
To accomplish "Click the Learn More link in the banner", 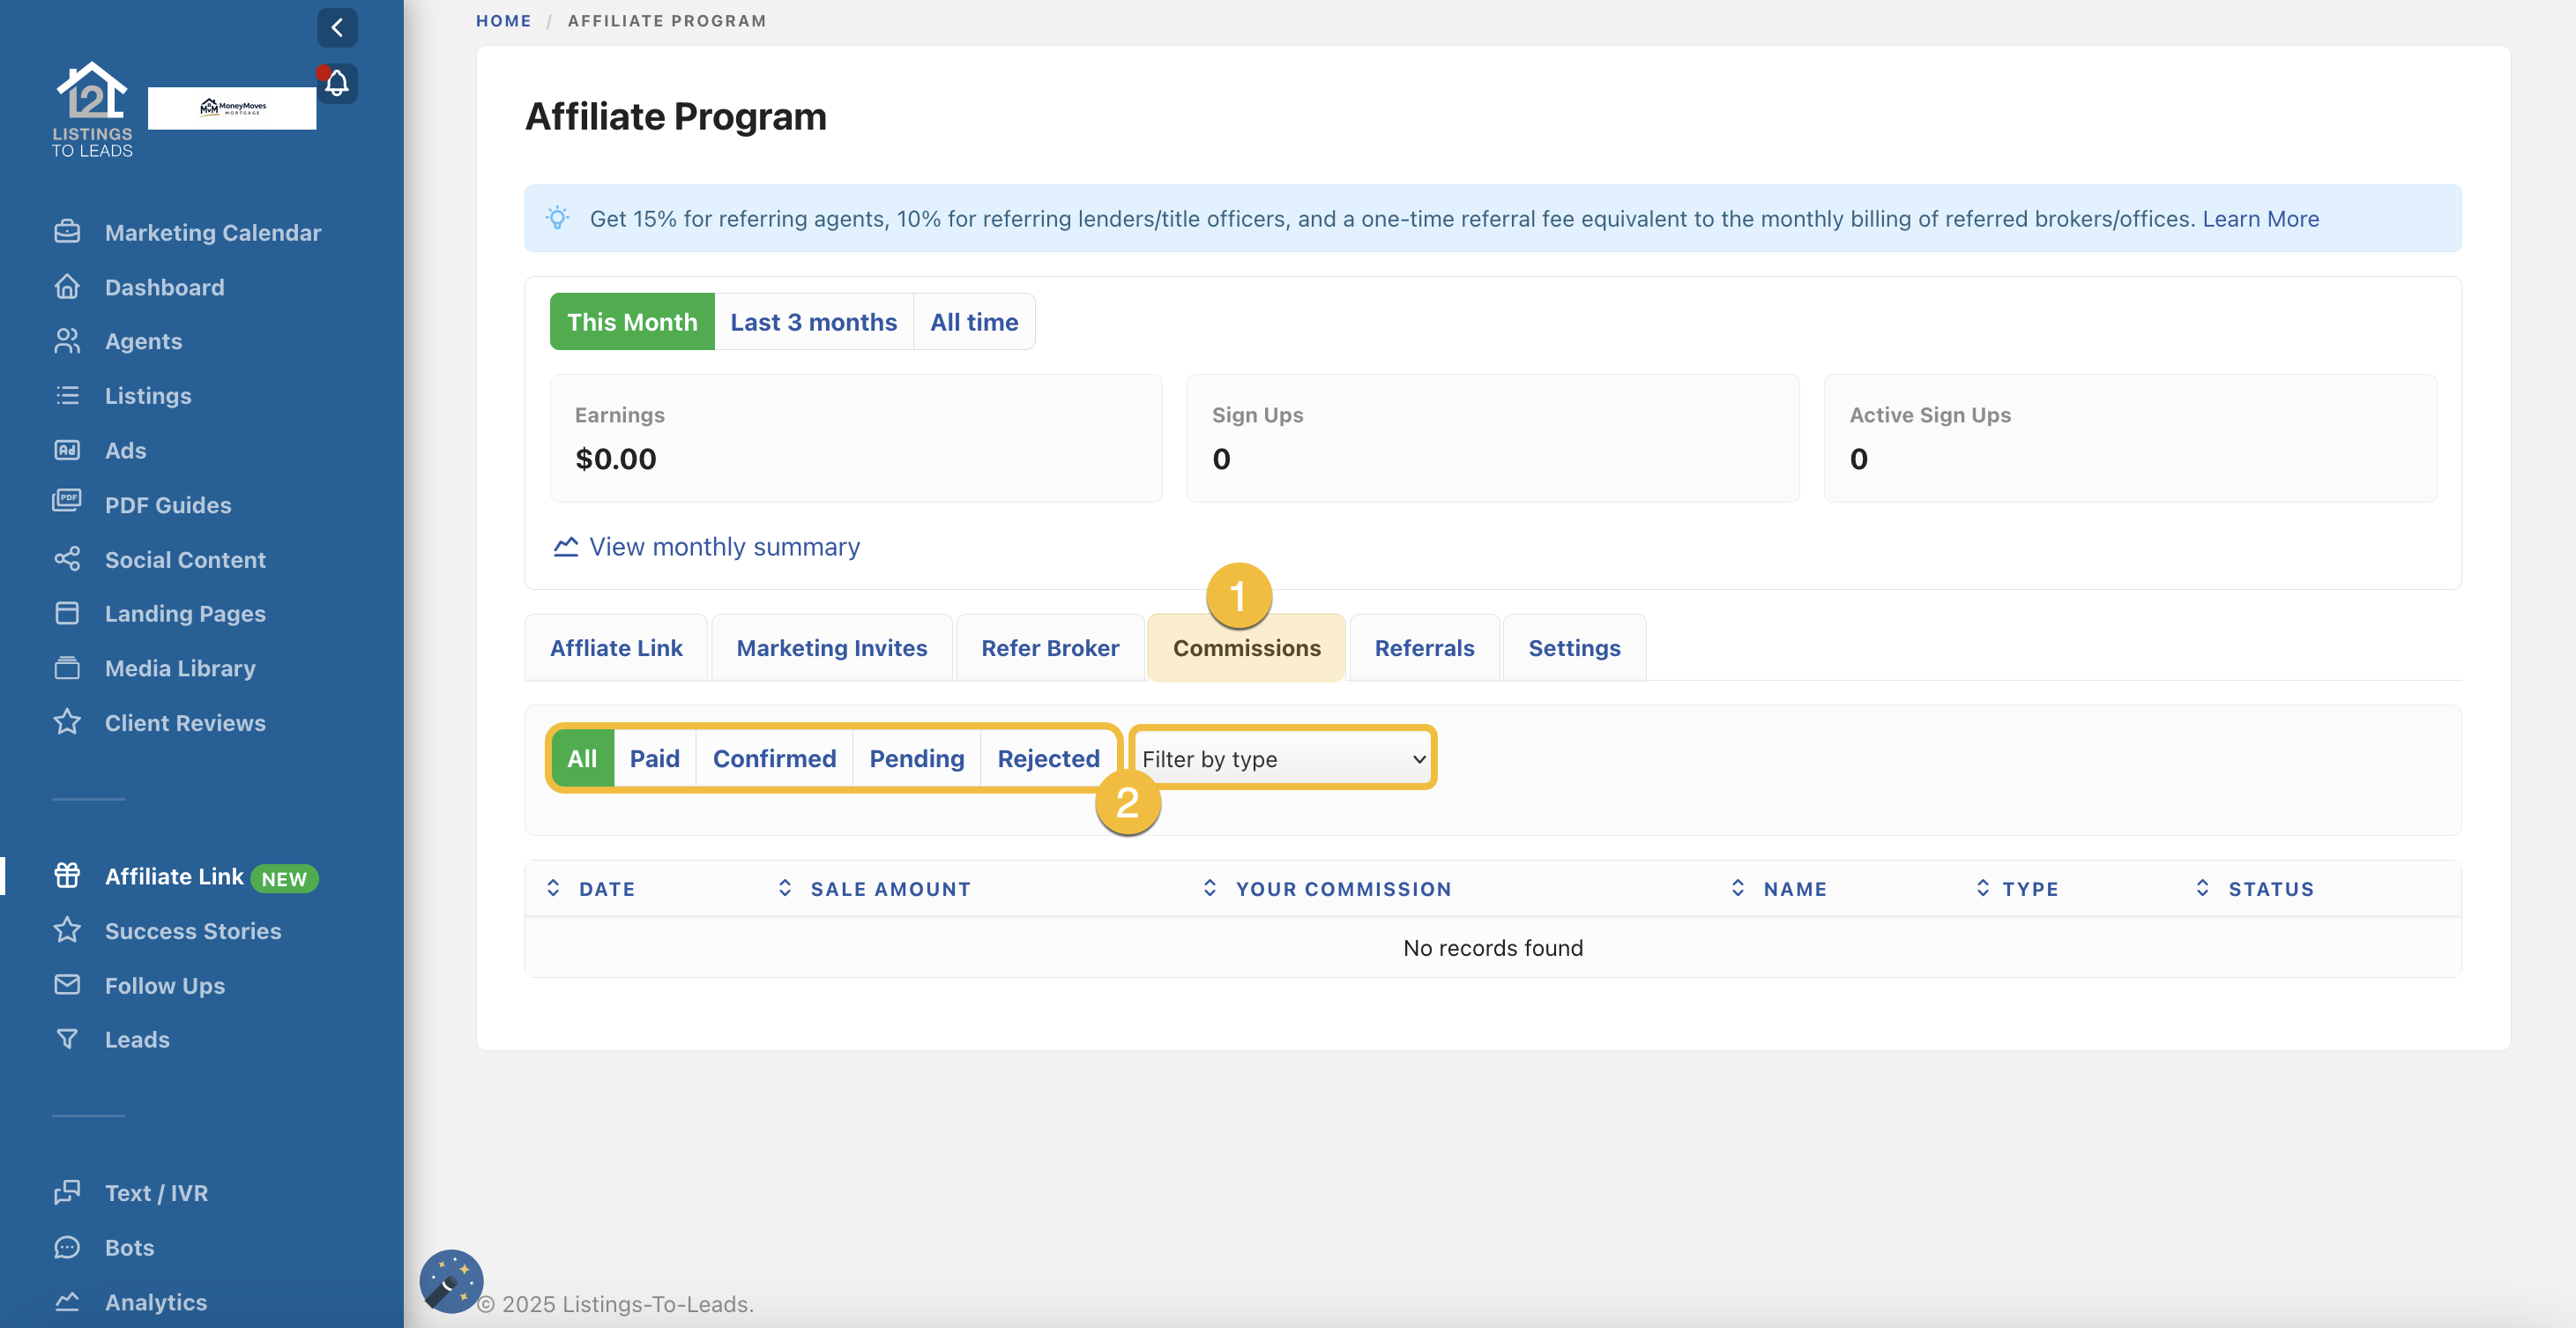I will point(2260,219).
